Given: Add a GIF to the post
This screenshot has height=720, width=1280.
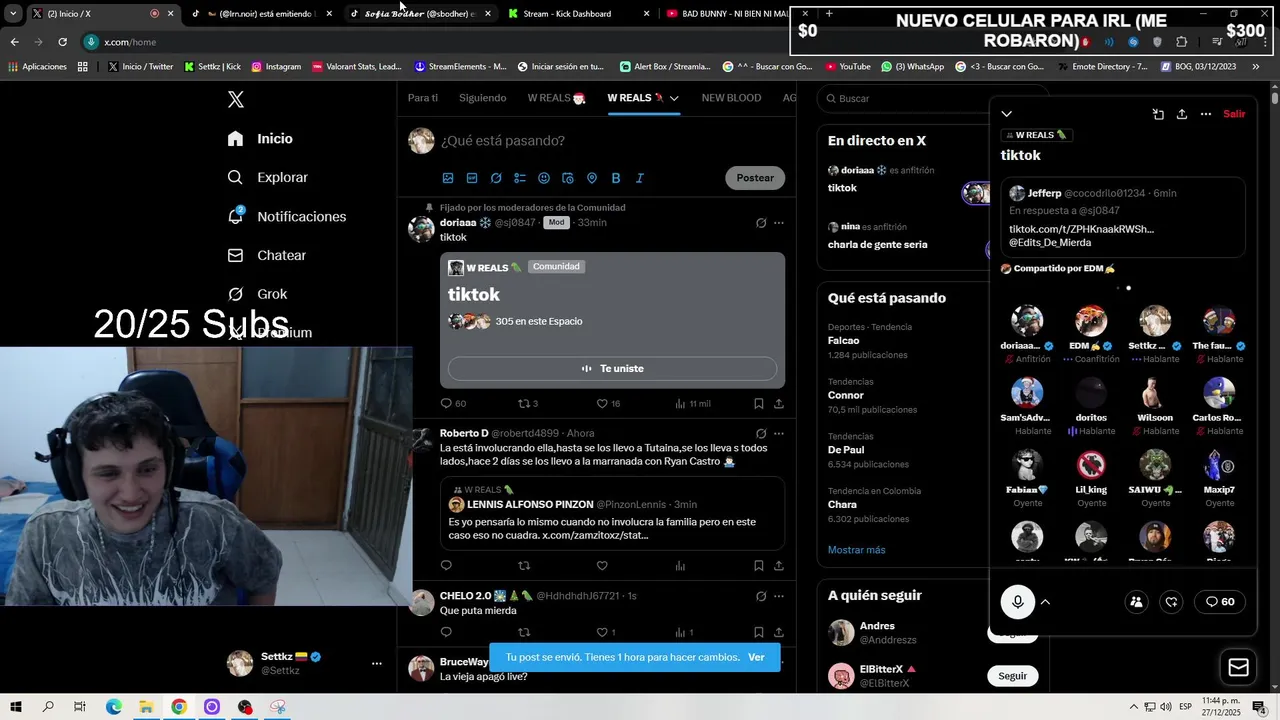Looking at the screenshot, I should point(472,178).
